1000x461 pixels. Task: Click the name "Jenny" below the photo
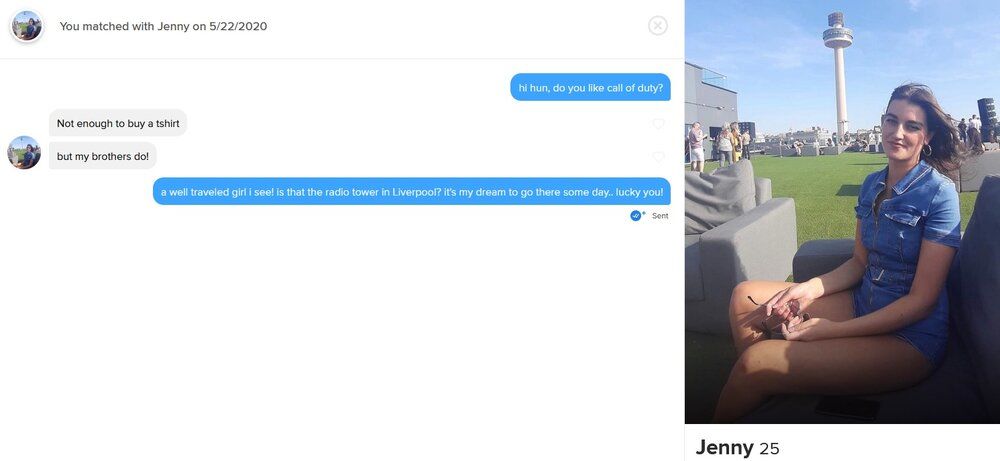pos(724,448)
